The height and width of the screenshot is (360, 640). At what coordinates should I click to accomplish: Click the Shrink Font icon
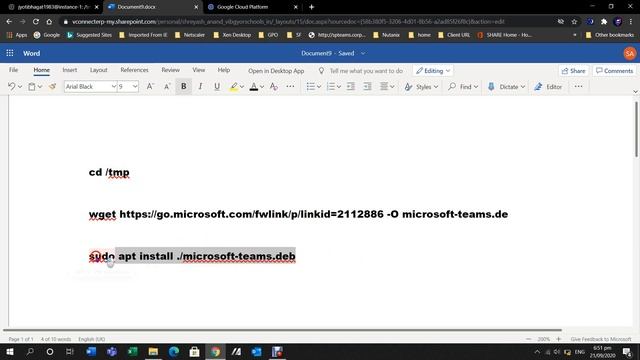(167, 87)
